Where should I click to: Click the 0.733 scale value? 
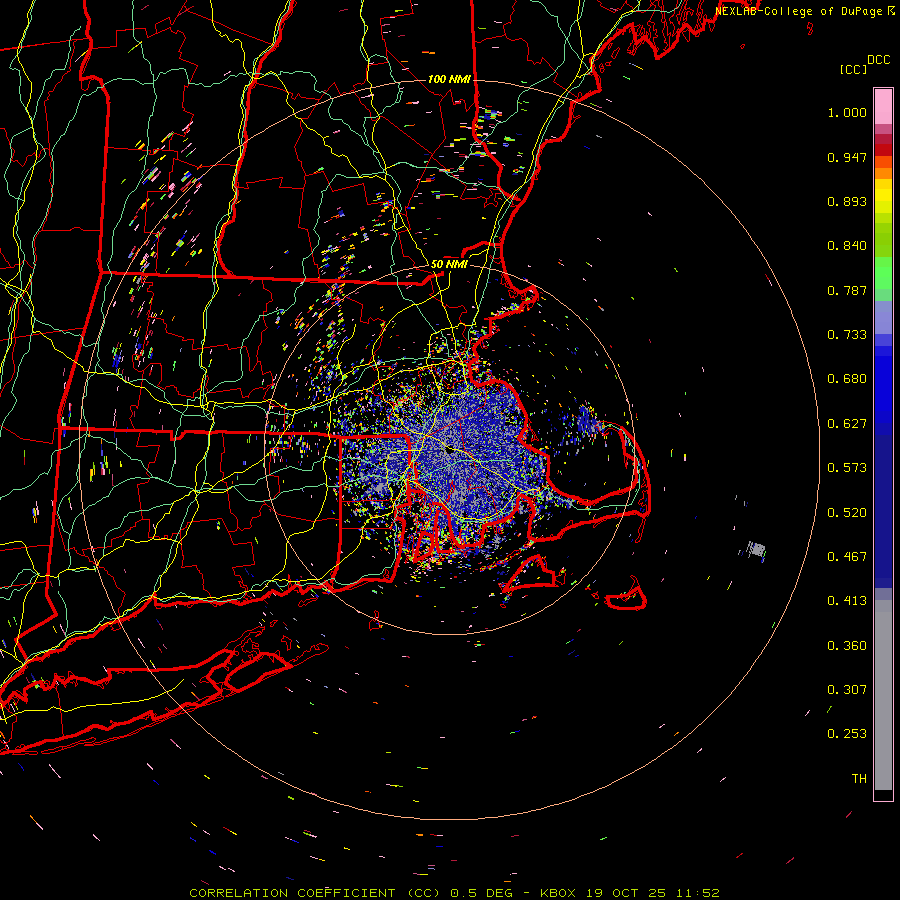(847, 335)
